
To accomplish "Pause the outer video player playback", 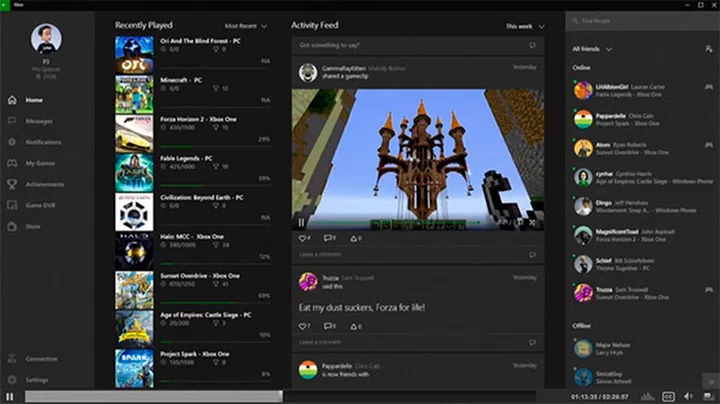I will click(x=11, y=396).
